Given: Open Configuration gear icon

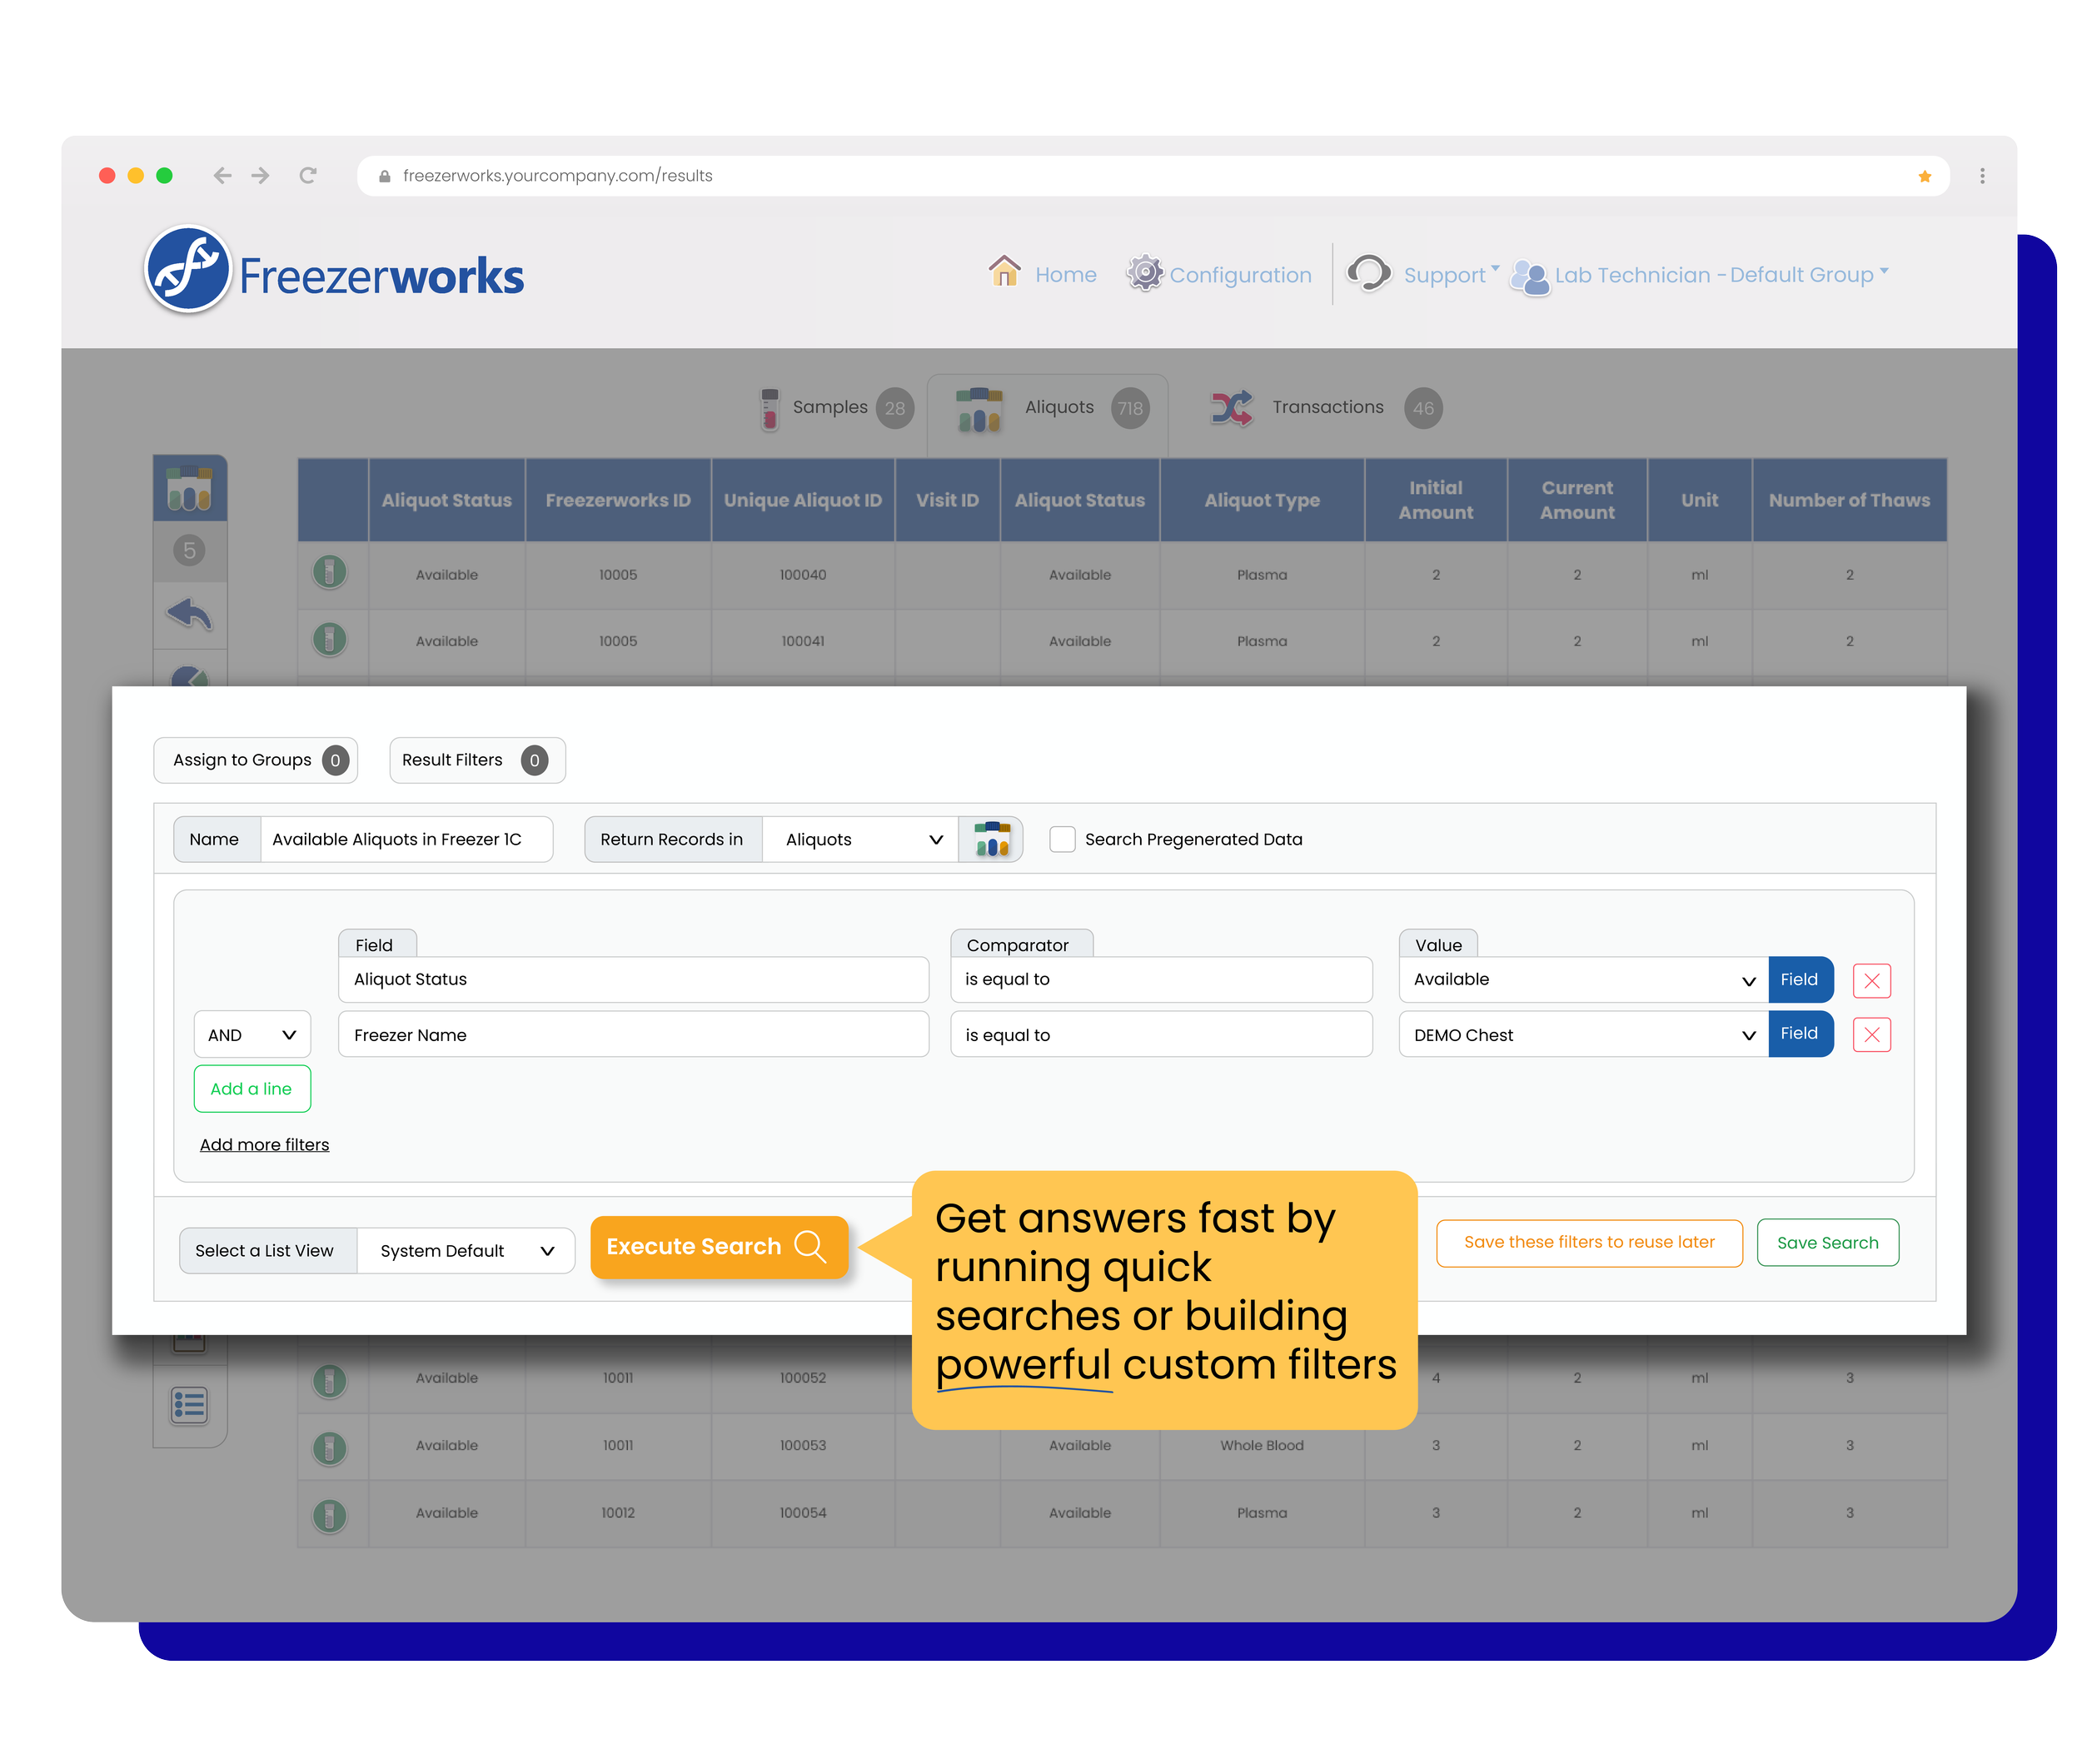Looking at the screenshot, I should pyautogui.click(x=1144, y=273).
